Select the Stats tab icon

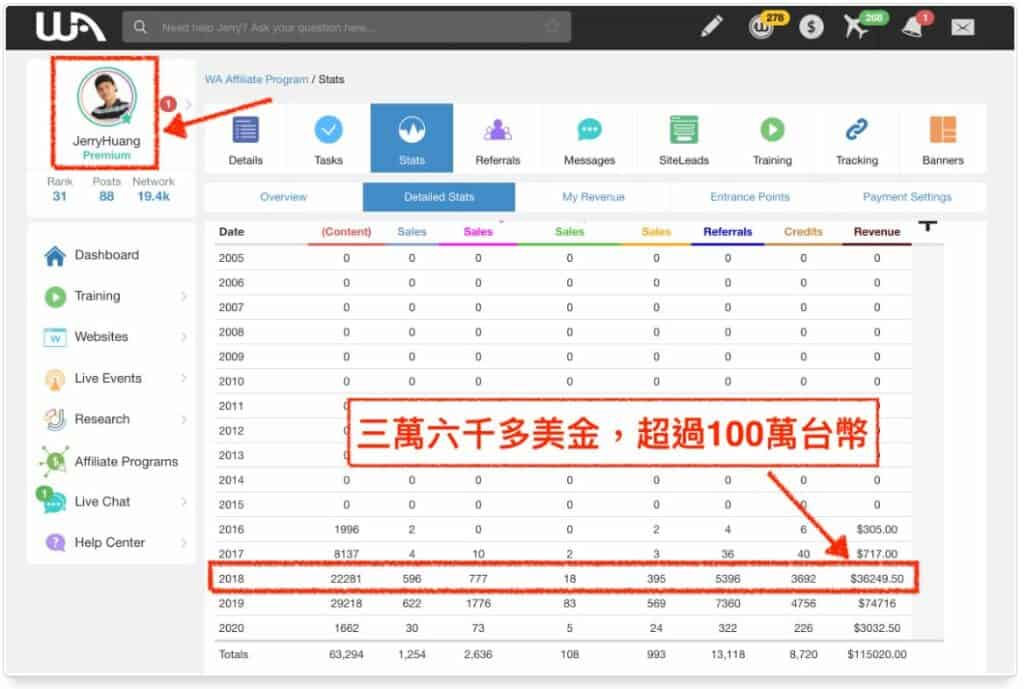412,129
